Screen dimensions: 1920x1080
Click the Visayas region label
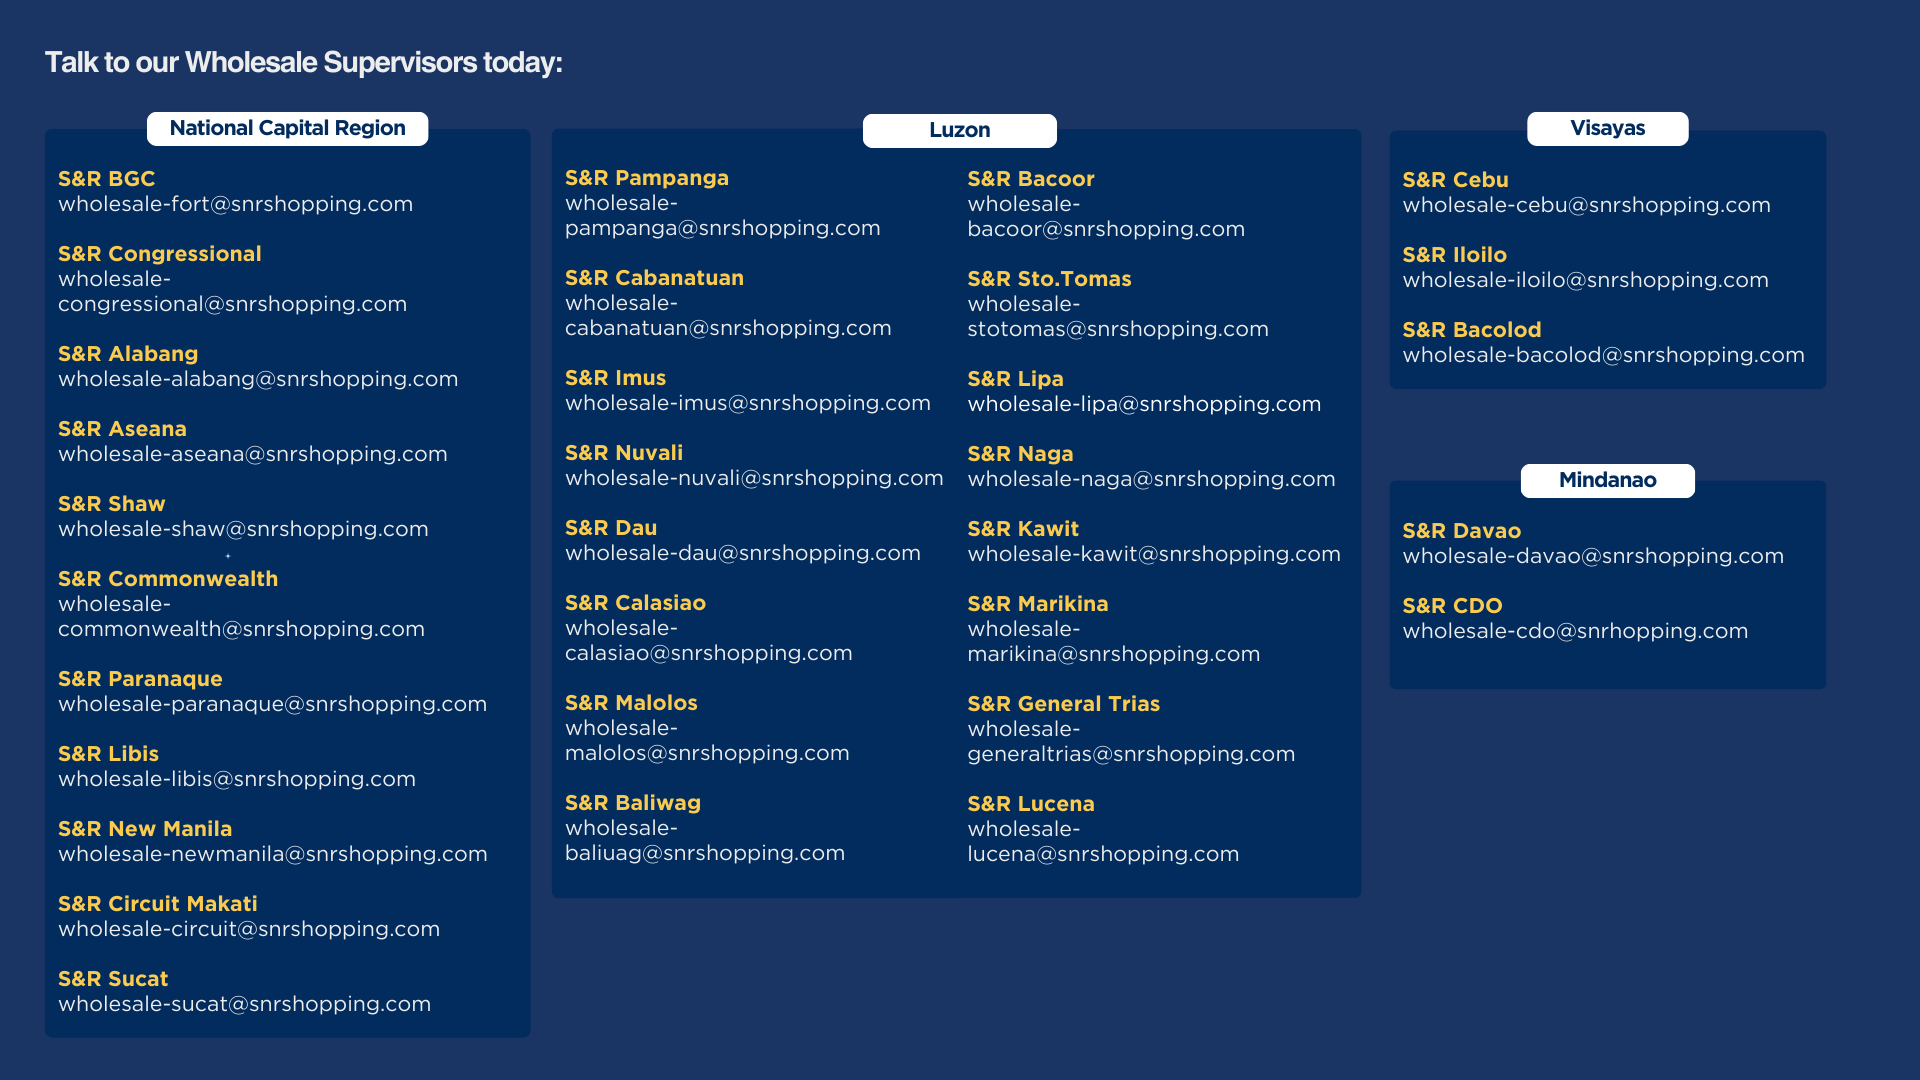[x=1607, y=128]
